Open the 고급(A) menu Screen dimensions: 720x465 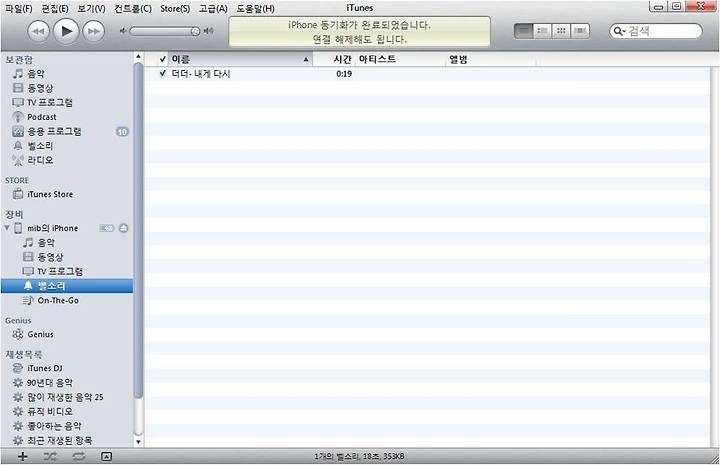tap(213, 8)
